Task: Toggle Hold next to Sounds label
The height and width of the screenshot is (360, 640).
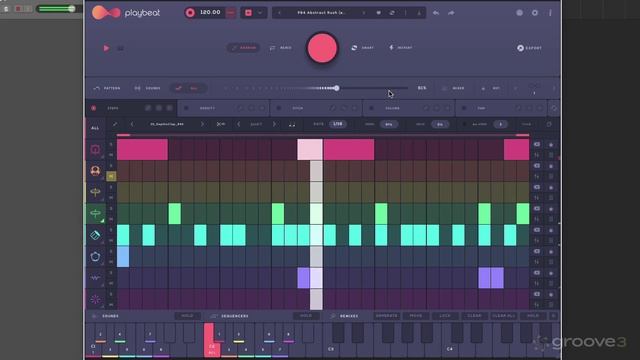Action: (187, 316)
